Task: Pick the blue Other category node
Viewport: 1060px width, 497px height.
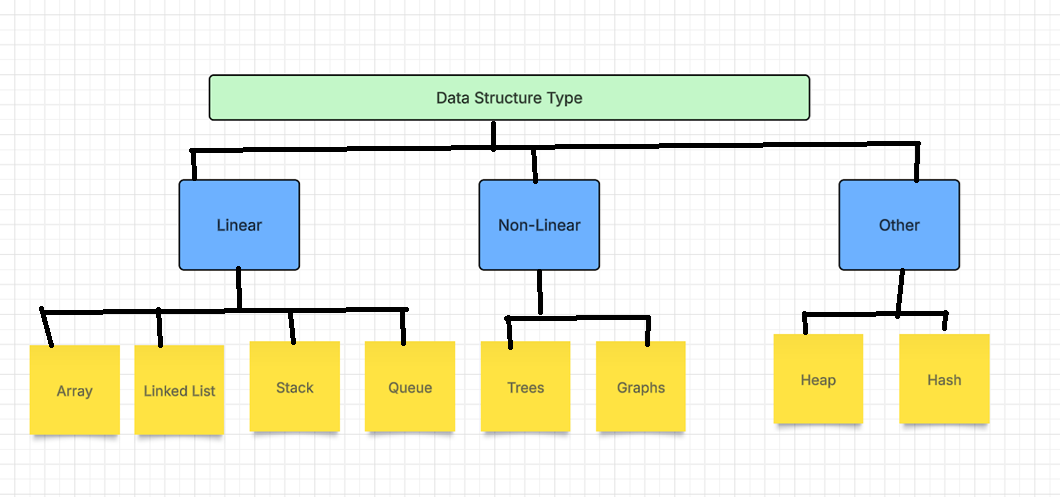Action: pyautogui.click(x=898, y=225)
